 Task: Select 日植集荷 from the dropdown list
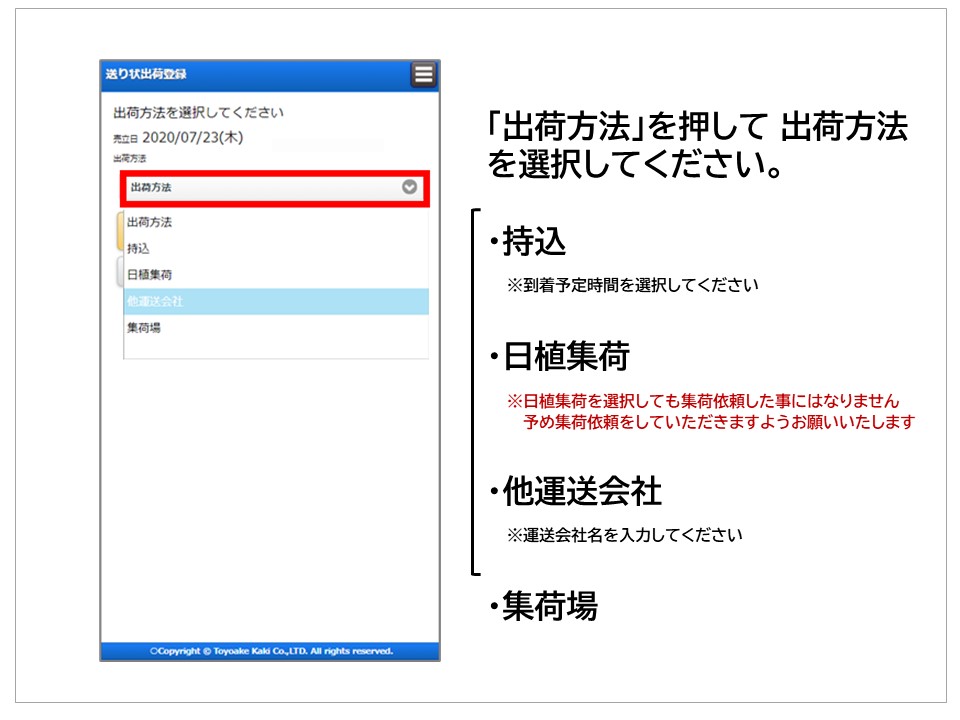[149, 274]
